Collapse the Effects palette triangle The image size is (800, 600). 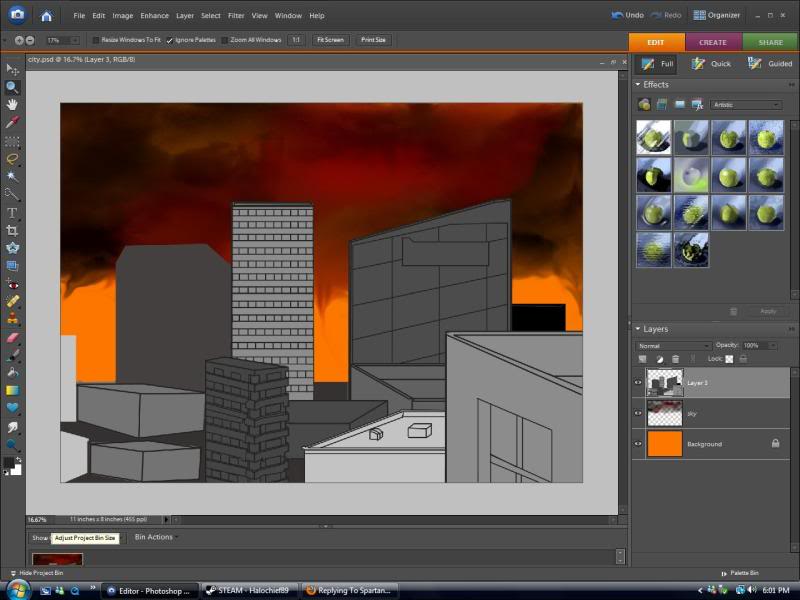(638, 84)
